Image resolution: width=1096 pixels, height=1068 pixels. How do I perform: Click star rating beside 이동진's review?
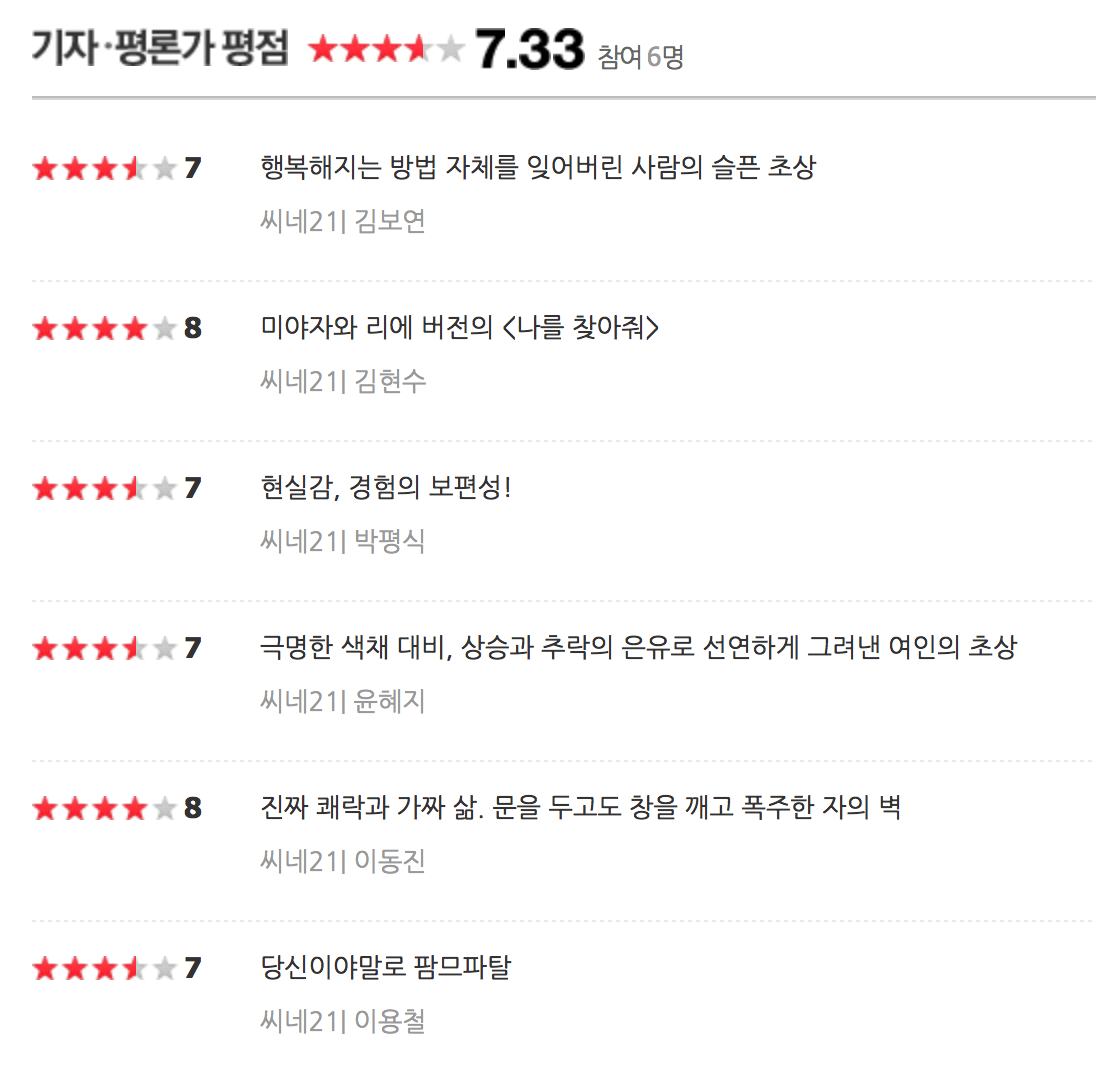[x=104, y=808]
